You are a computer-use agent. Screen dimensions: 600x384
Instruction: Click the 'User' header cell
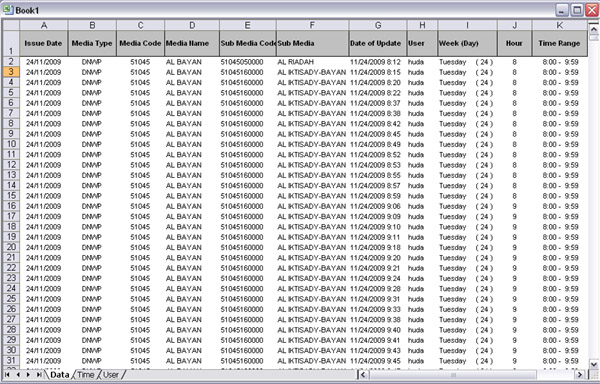tap(422, 43)
